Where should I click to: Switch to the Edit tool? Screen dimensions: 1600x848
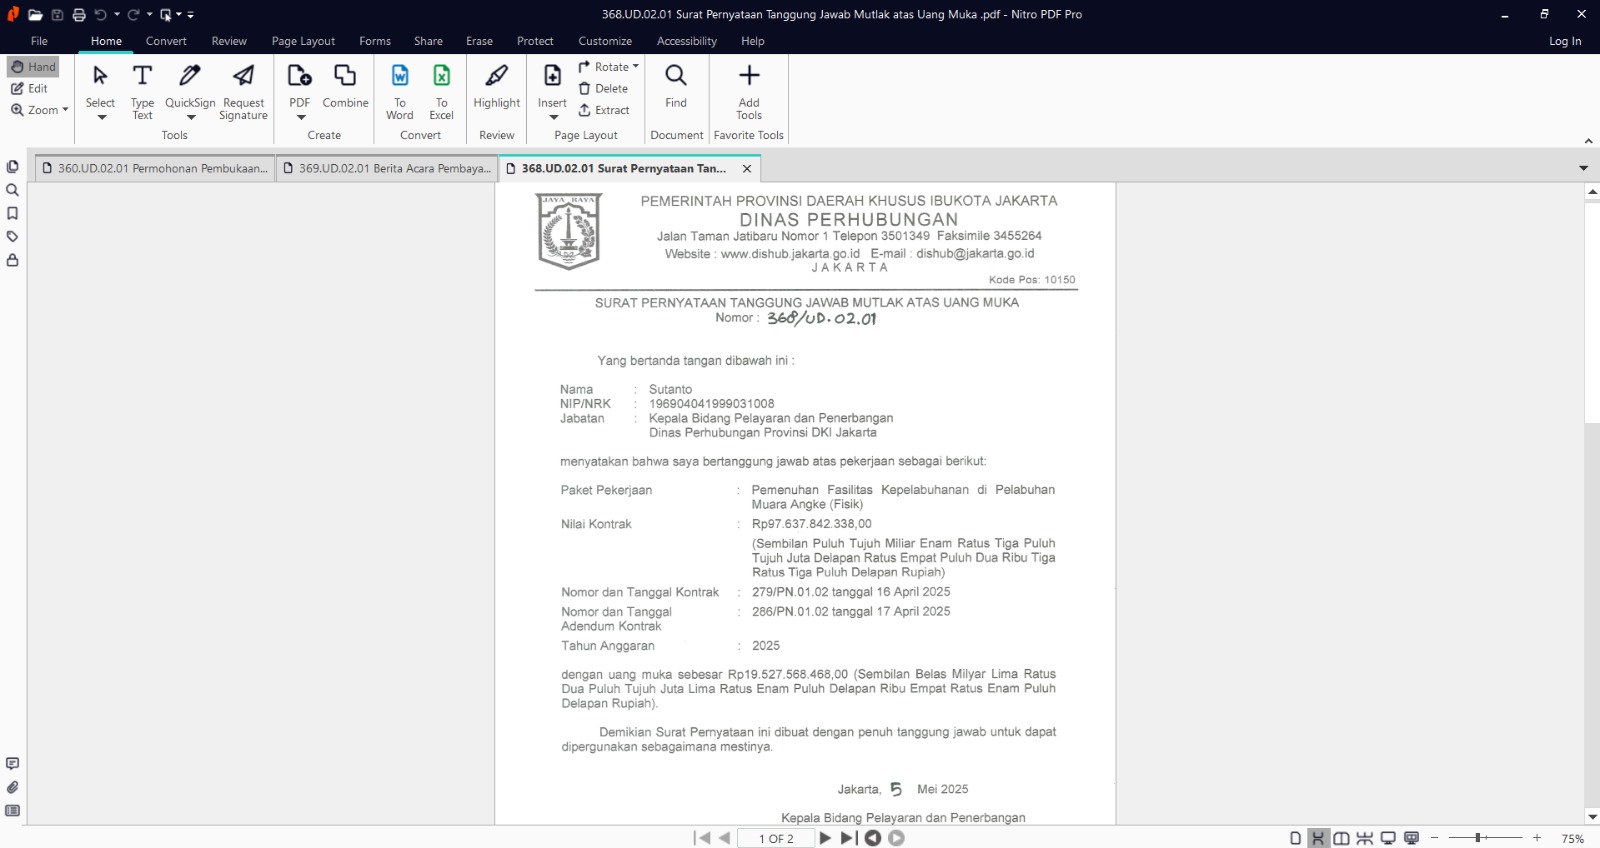[x=30, y=89]
